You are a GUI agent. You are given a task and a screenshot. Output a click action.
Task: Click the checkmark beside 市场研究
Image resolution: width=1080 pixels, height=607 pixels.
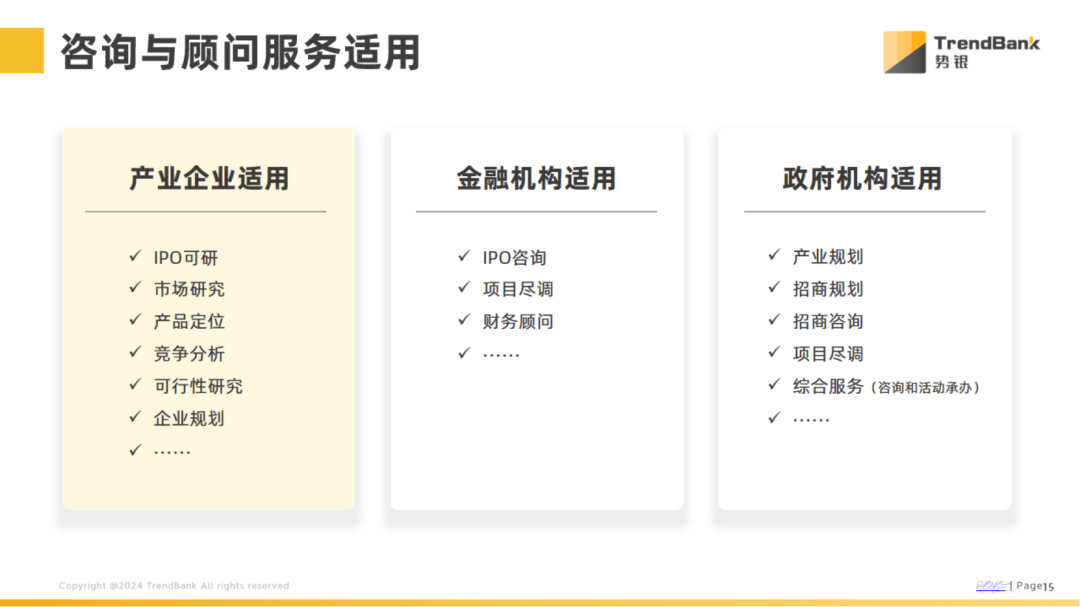[x=135, y=289]
